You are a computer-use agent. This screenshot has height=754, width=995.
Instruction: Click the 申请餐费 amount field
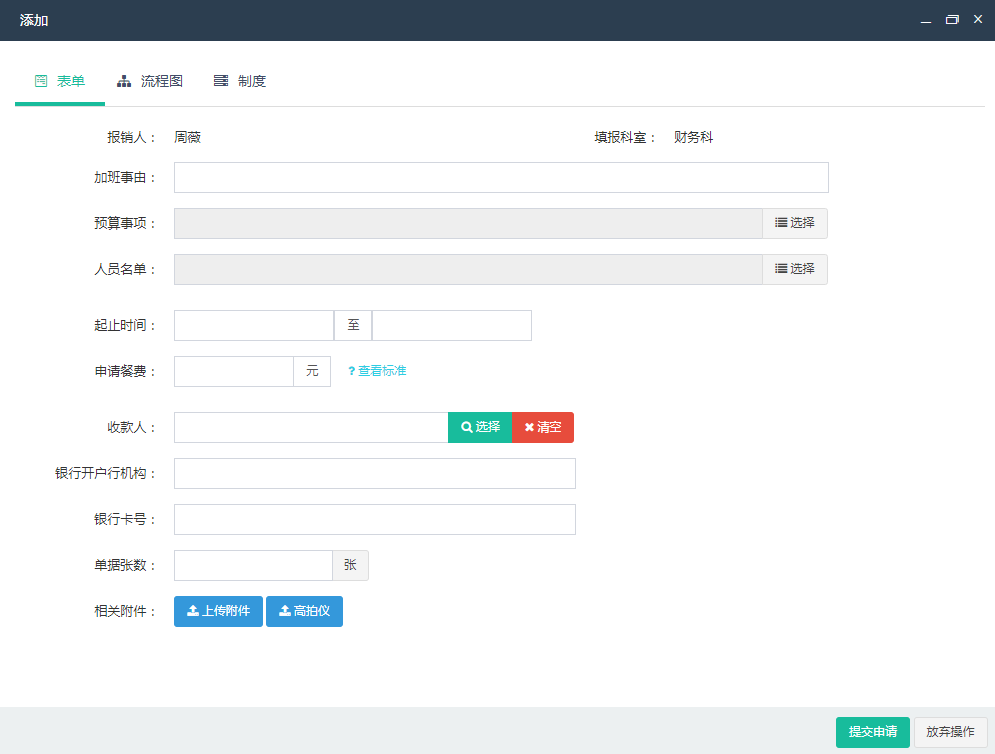234,371
